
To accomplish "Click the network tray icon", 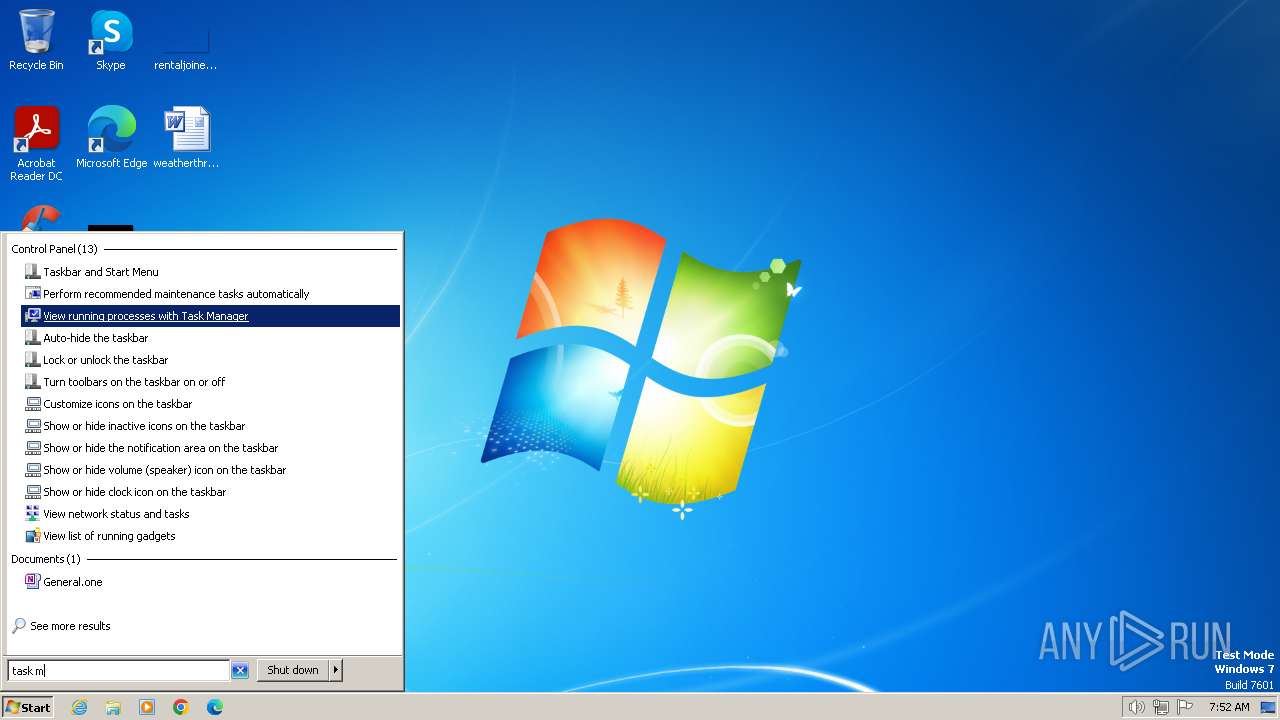I will coord(1161,707).
